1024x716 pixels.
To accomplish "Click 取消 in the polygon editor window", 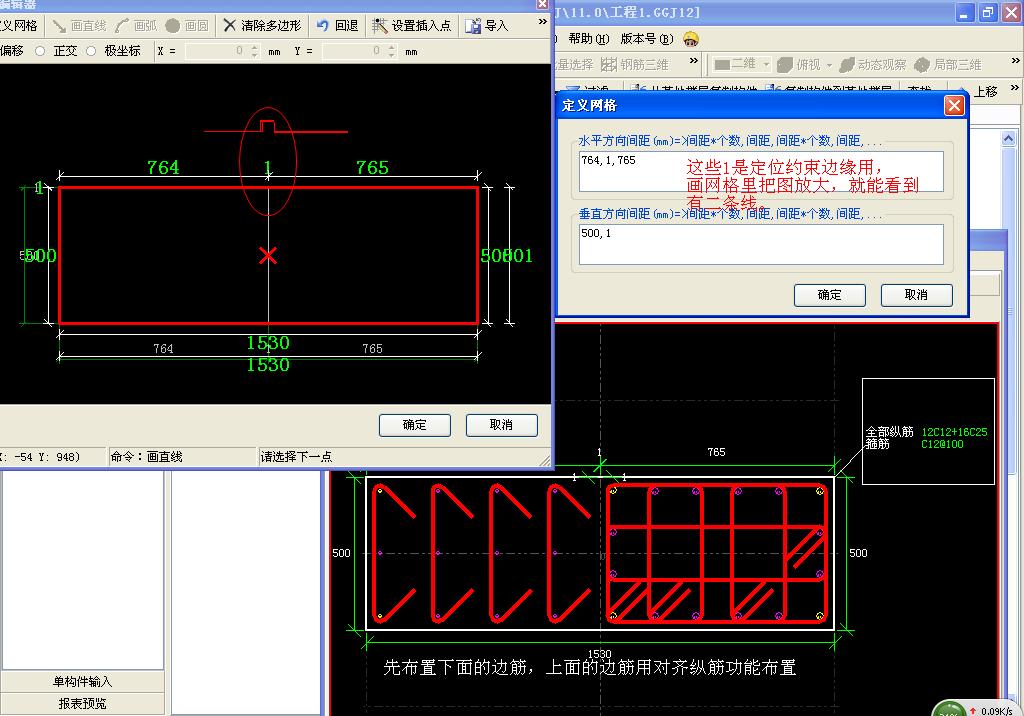I will point(502,425).
